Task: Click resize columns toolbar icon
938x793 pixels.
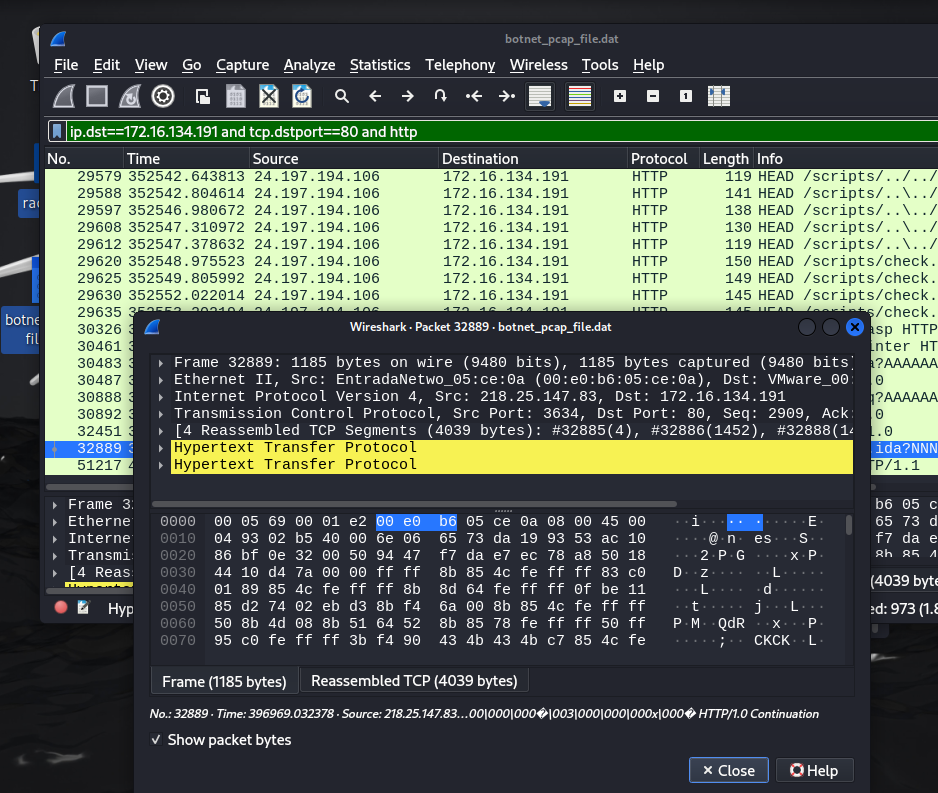Action: [718, 96]
